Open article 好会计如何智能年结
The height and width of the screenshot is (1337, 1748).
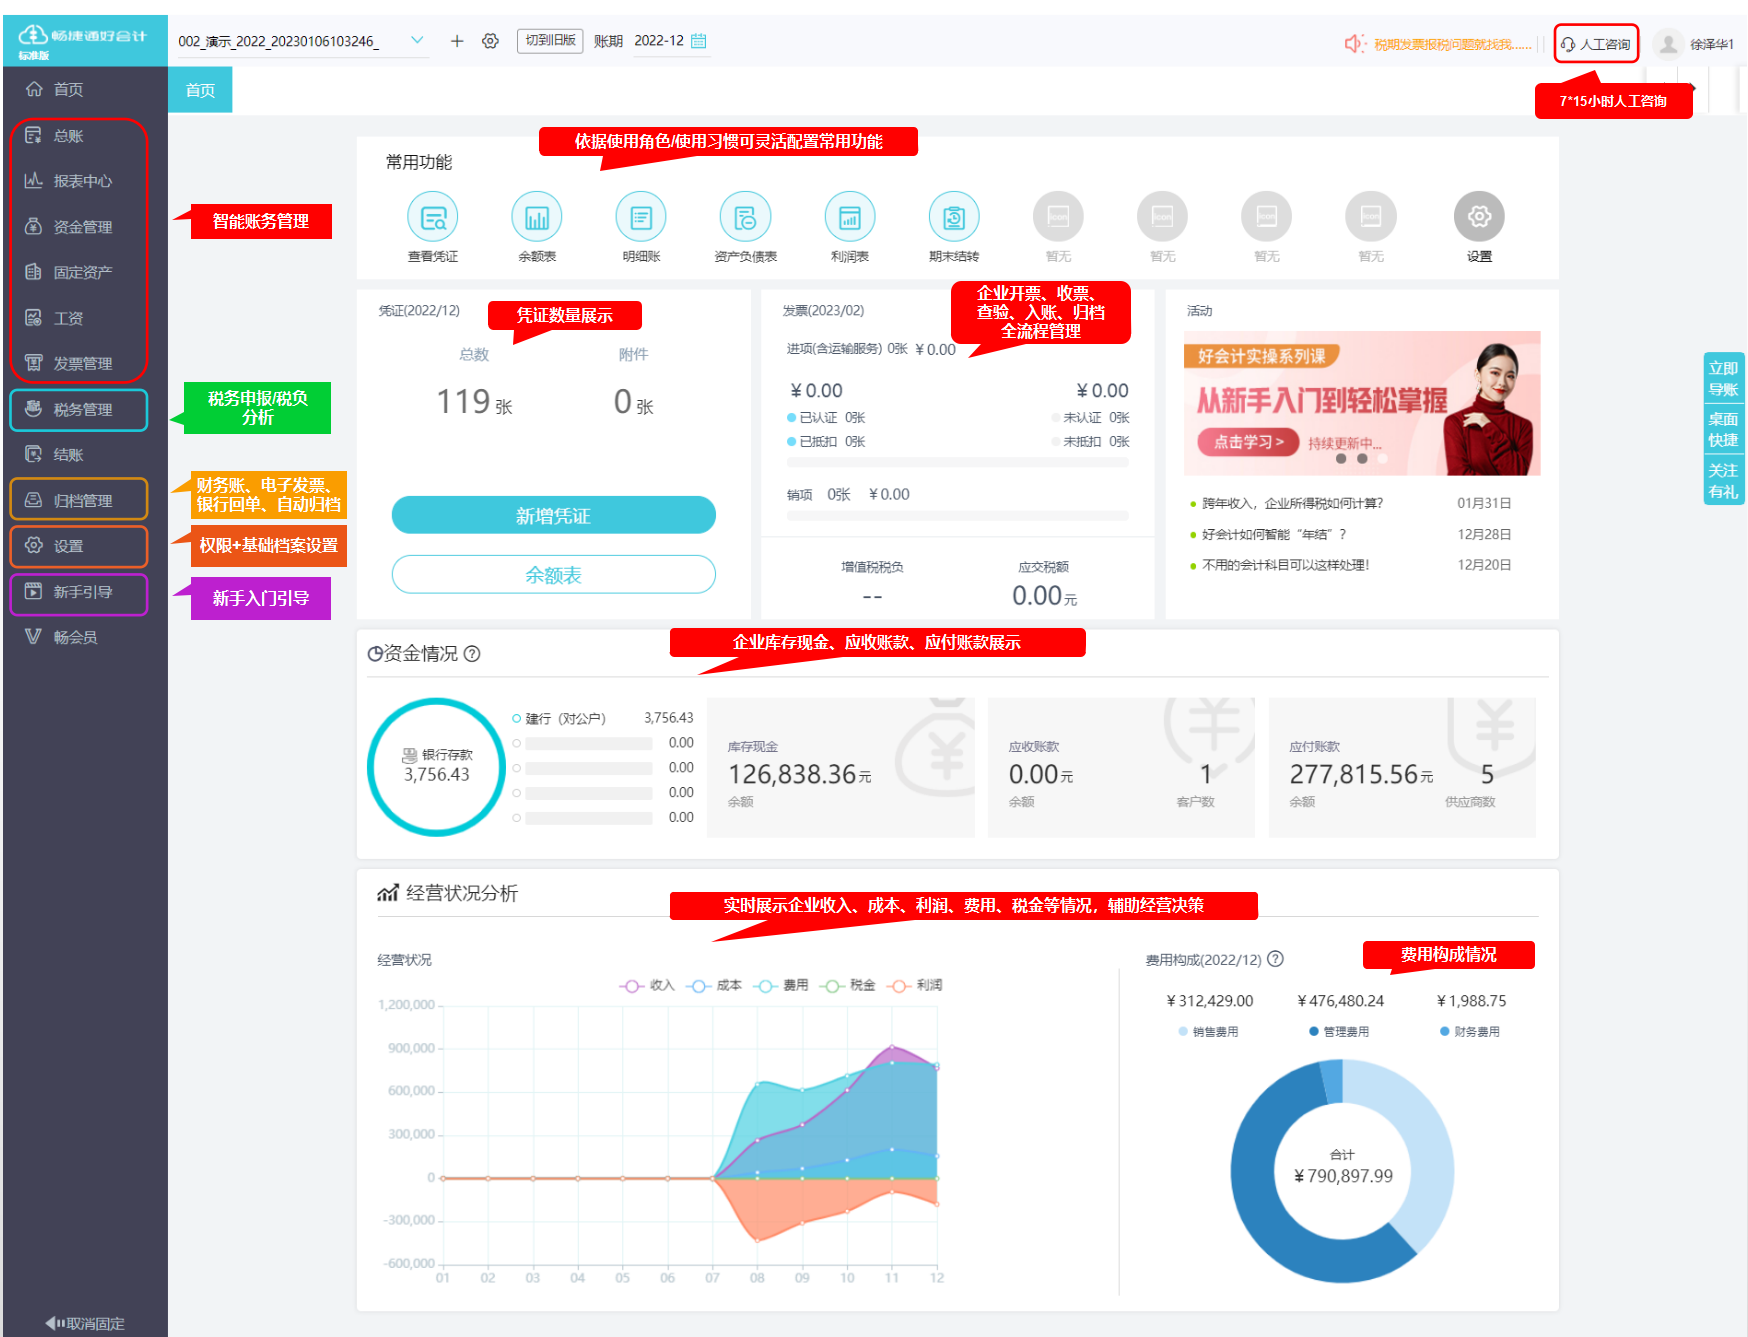coord(1274,534)
